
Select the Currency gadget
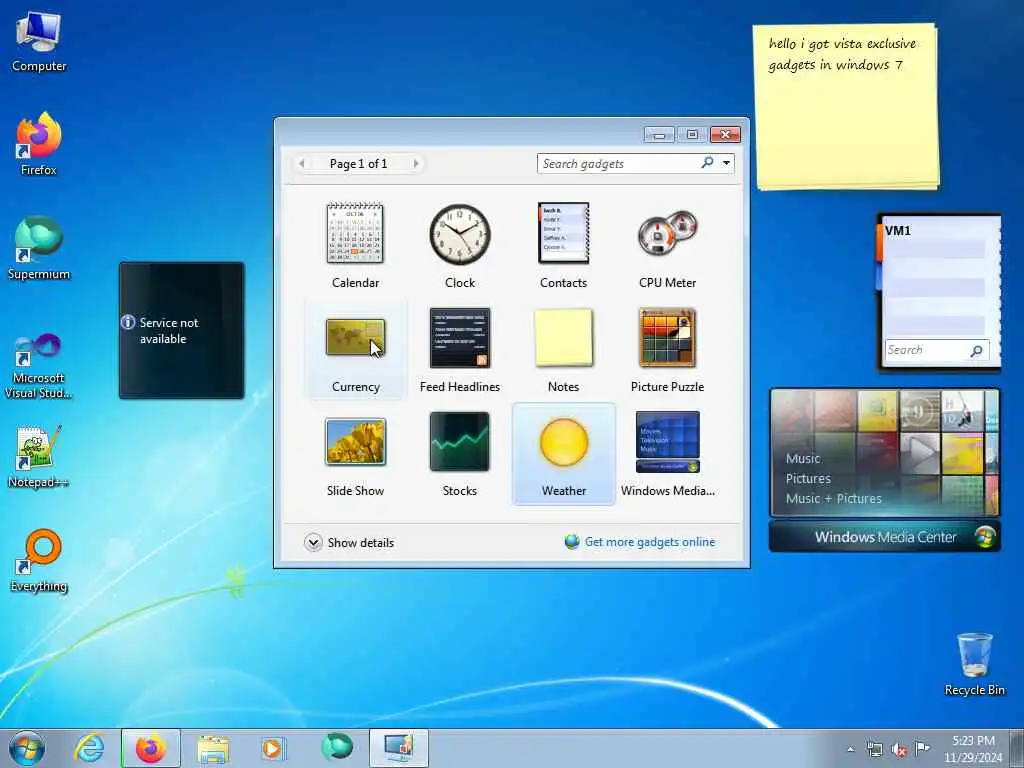(x=355, y=349)
